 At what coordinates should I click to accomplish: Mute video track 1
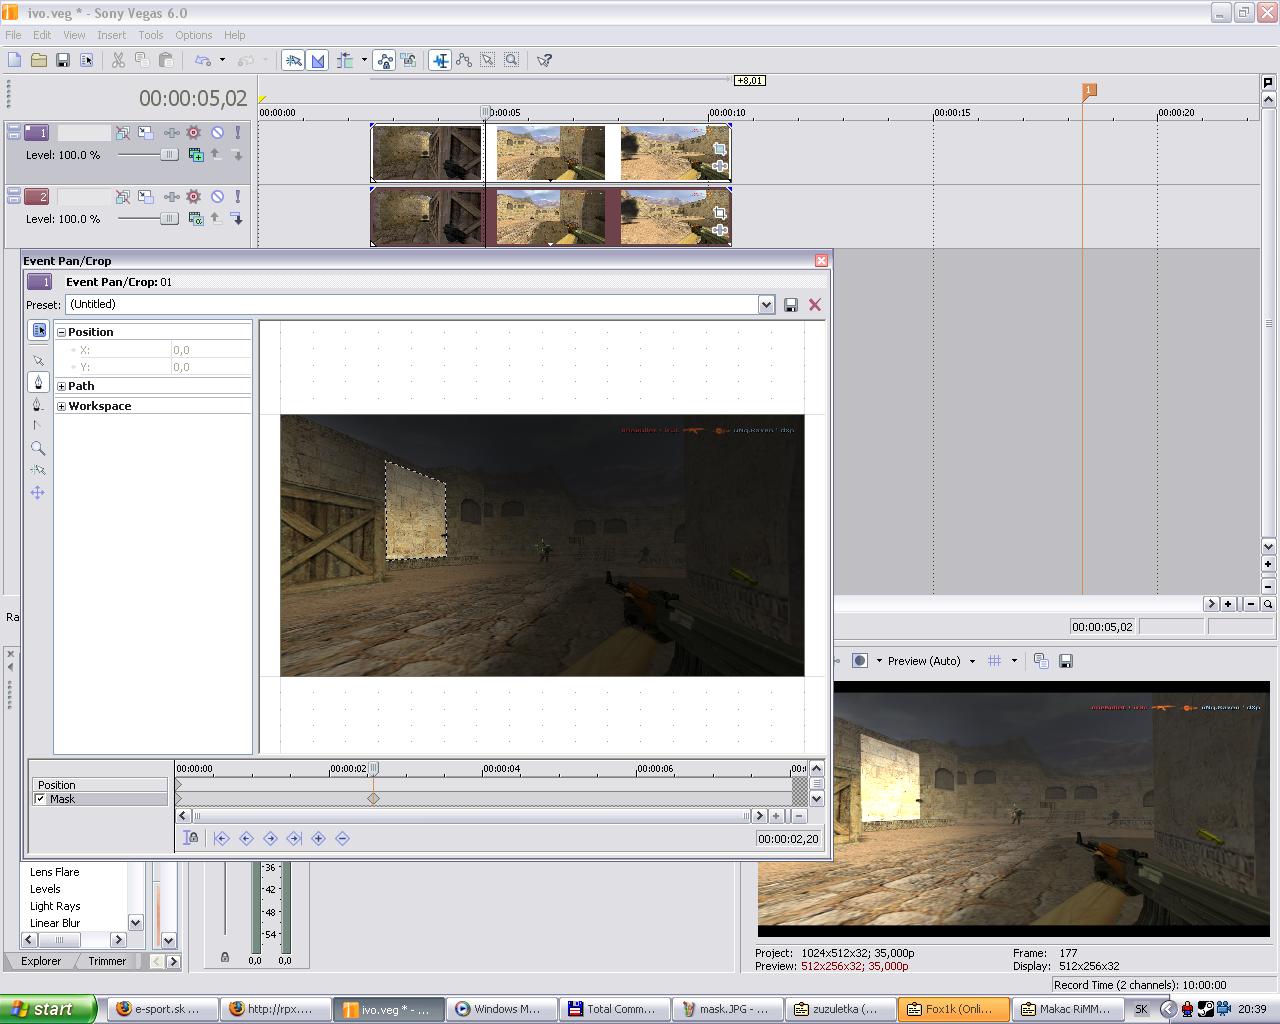tap(217, 132)
